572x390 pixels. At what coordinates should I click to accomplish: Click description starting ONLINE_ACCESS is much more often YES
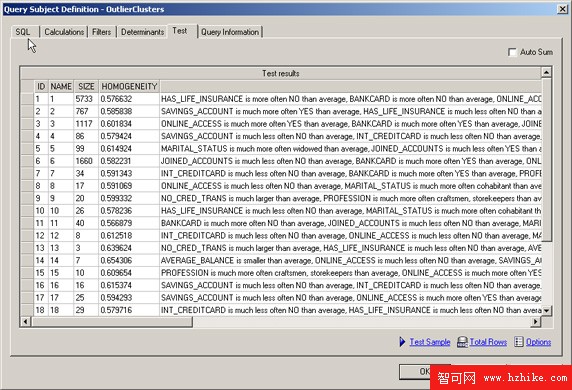click(x=351, y=124)
